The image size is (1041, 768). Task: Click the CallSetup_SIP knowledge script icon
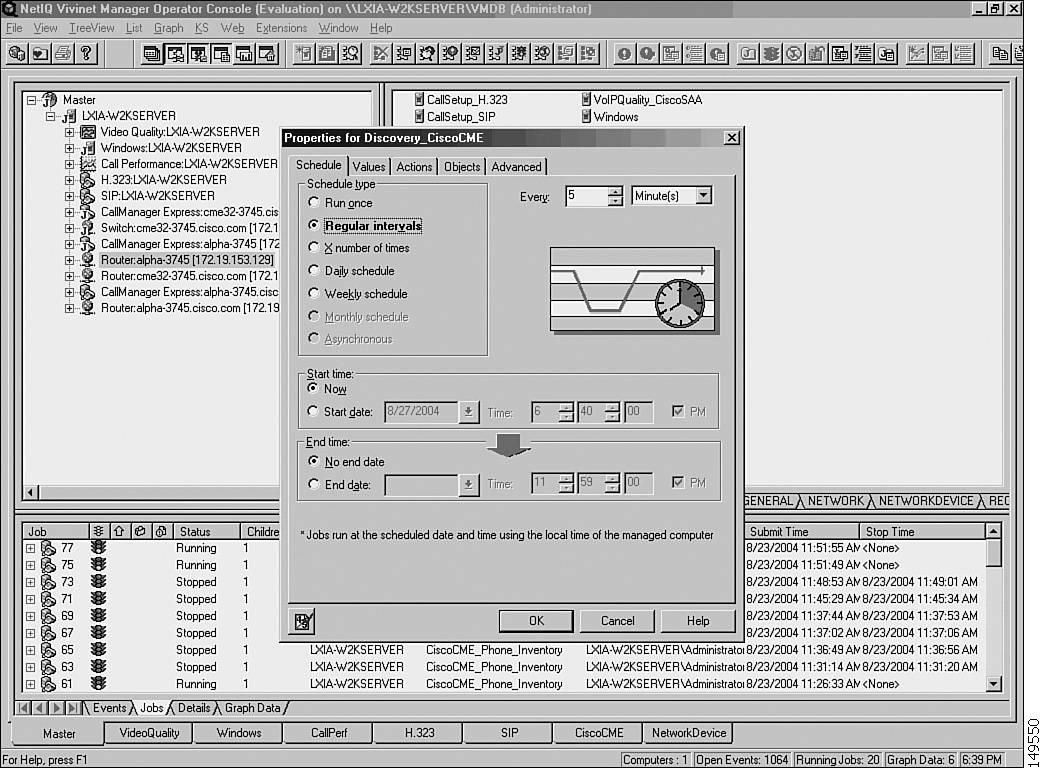point(419,117)
